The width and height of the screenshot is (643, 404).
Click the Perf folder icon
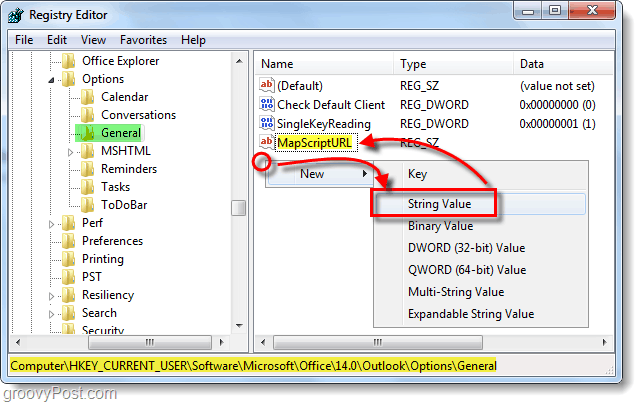click(69, 224)
